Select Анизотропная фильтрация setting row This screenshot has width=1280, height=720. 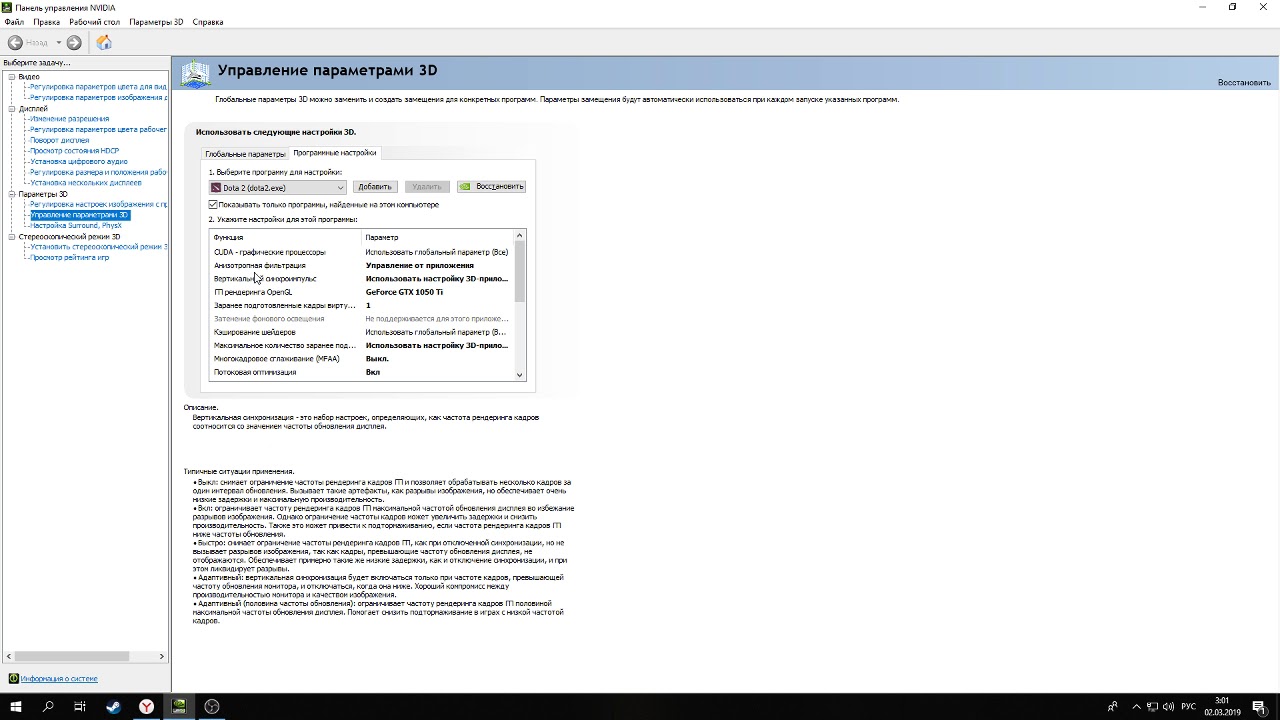coord(361,266)
